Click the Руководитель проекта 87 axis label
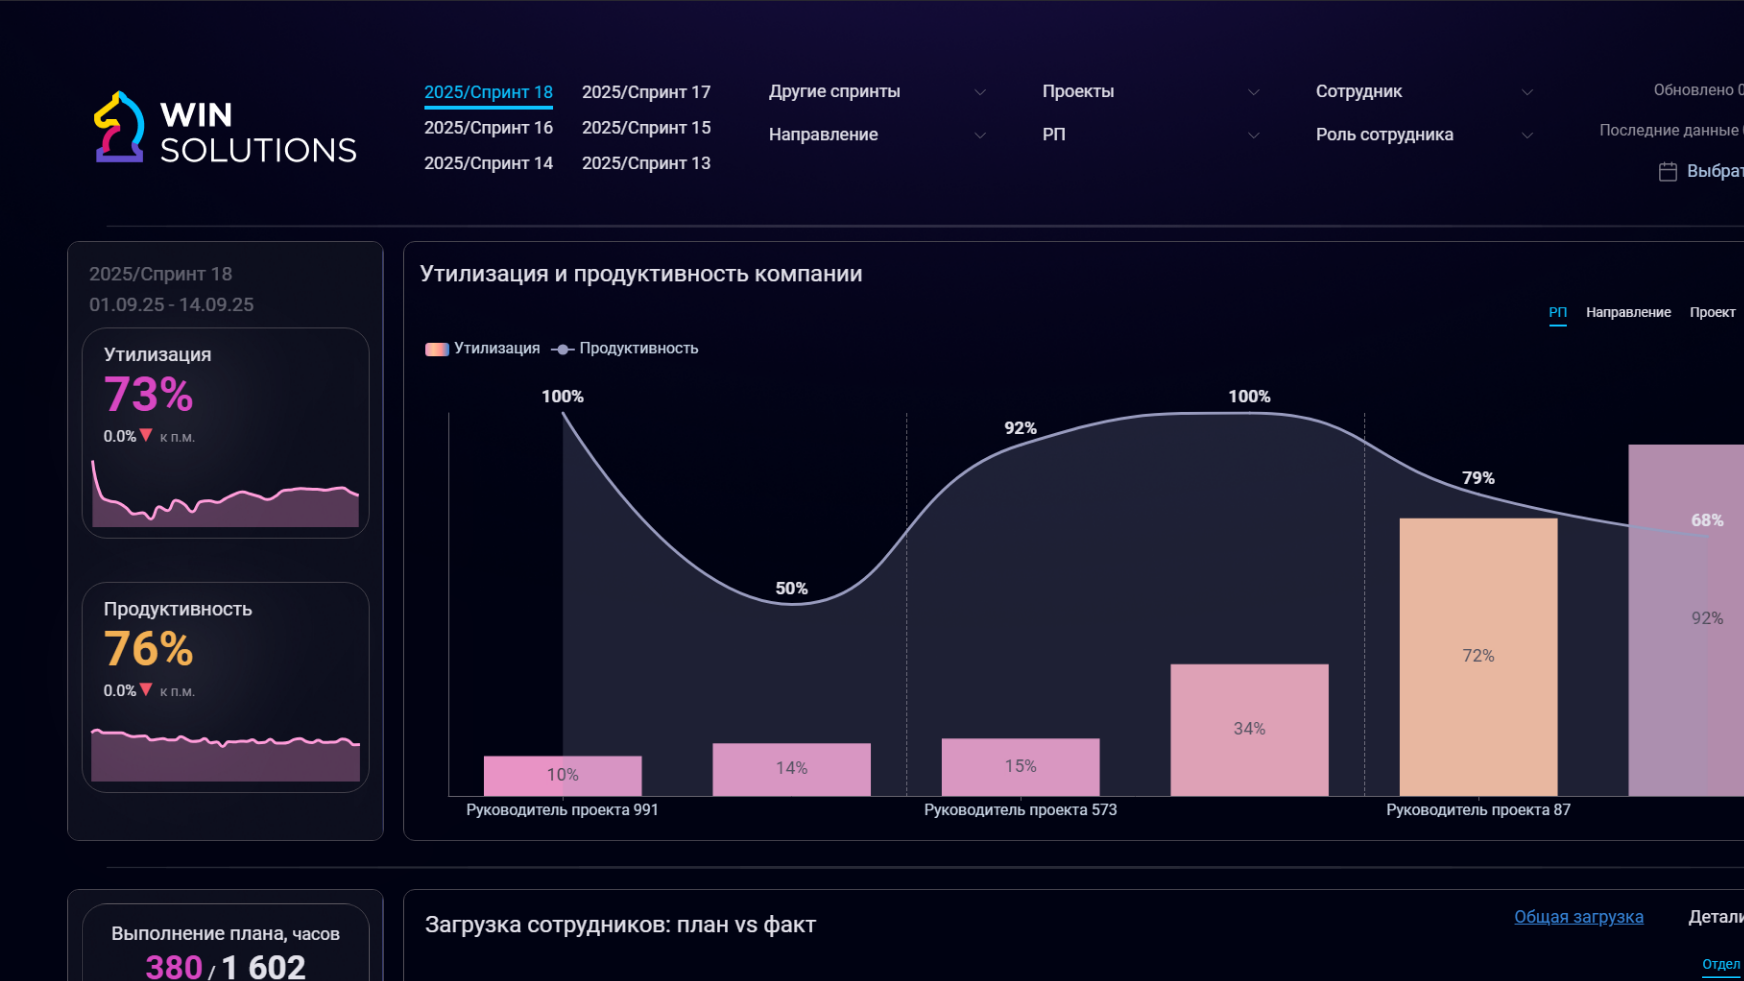This screenshot has height=981, width=1744. point(1478,810)
